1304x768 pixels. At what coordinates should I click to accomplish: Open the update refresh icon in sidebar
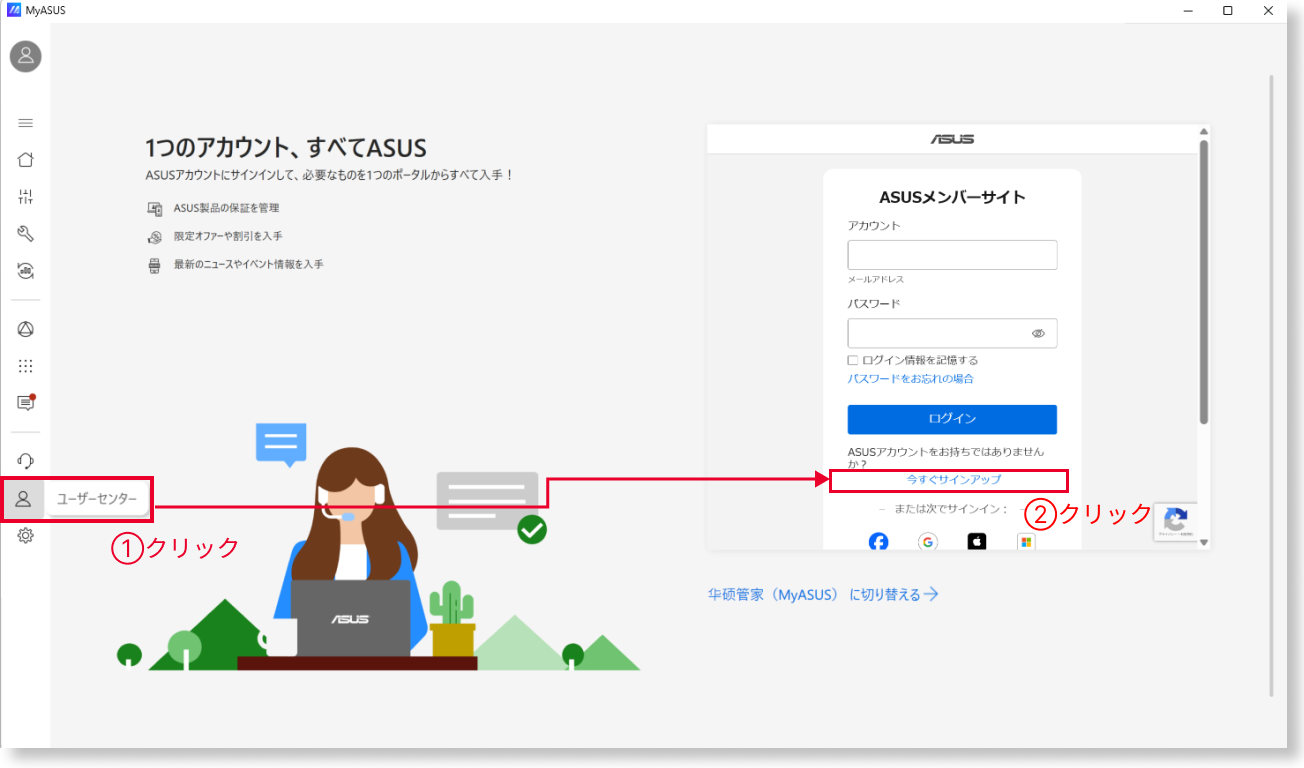[26, 271]
